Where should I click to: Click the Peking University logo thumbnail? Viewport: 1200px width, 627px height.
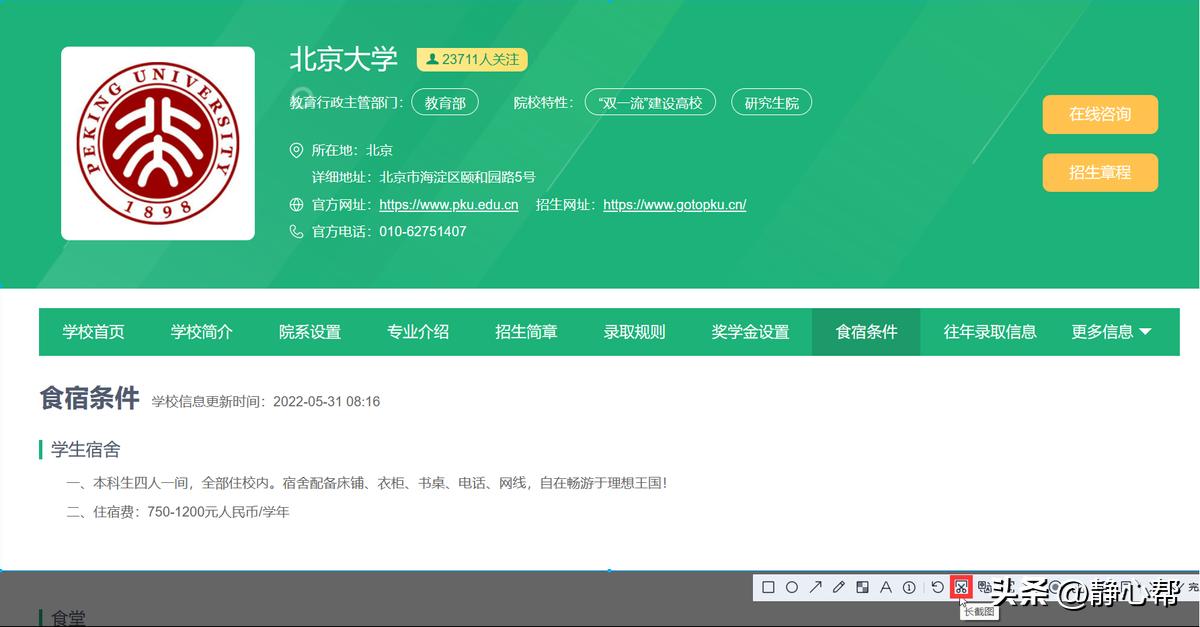click(x=157, y=142)
